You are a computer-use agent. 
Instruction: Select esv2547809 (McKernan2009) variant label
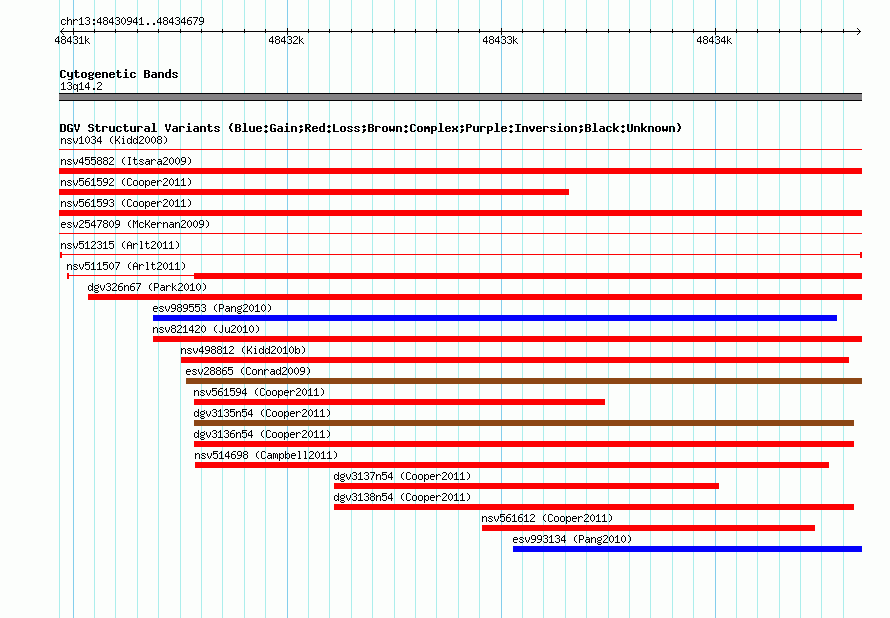135,224
